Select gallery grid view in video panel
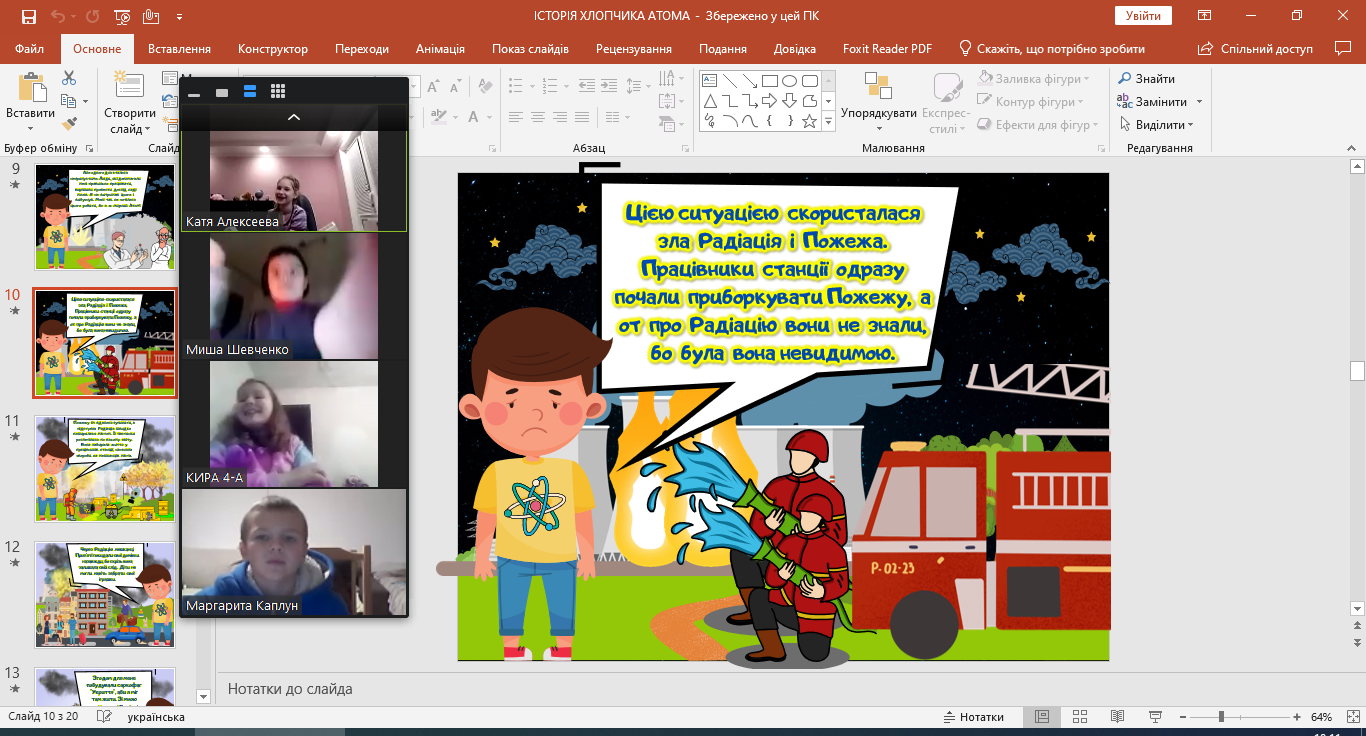Image resolution: width=1366 pixels, height=736 pixels. pyautogui.click(x=278, y=92)
